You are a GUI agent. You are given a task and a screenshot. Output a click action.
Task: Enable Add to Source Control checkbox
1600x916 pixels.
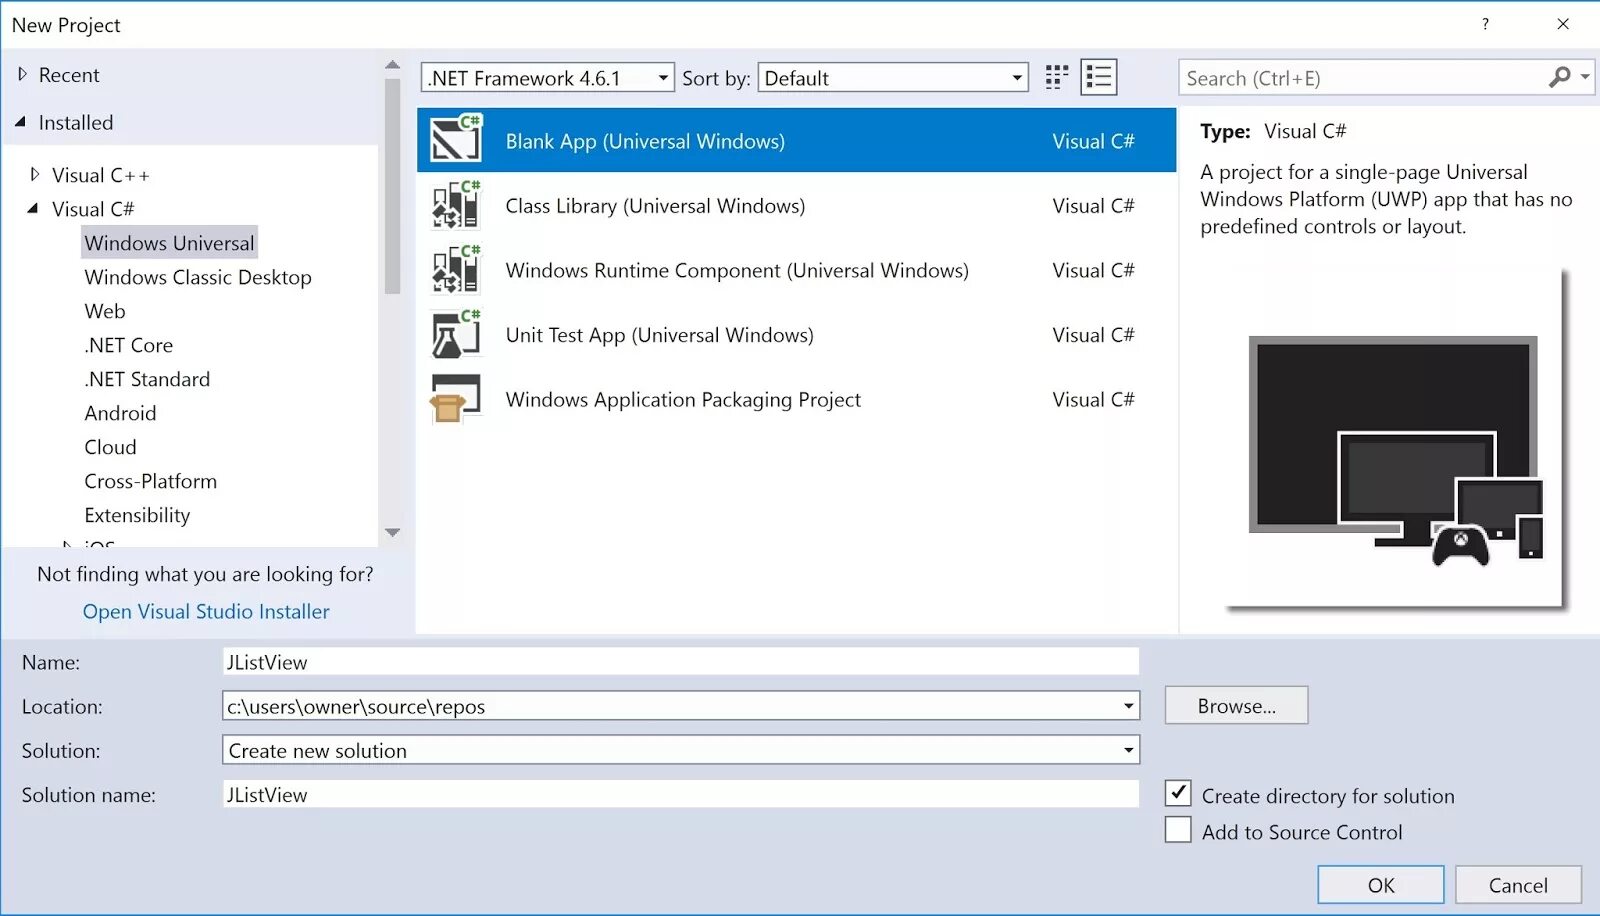[1178, 830]
